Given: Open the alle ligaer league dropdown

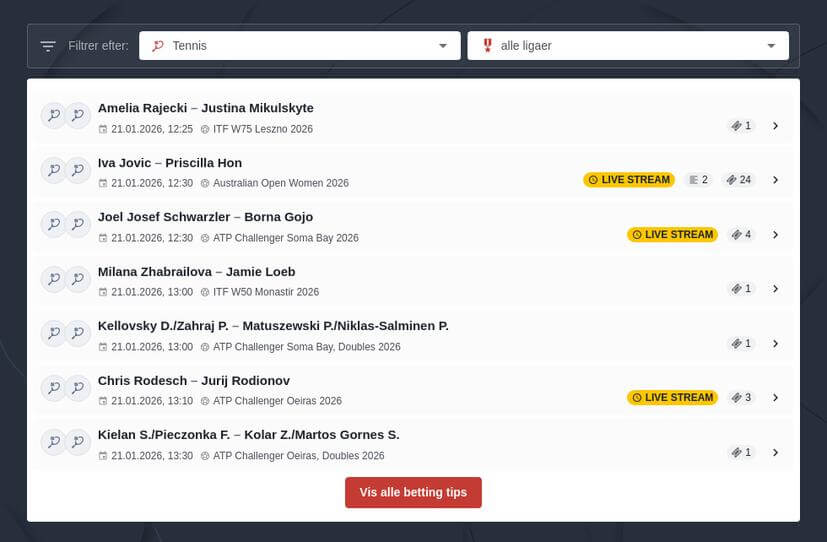Looking at the screenshot, I should pos(628,46).
